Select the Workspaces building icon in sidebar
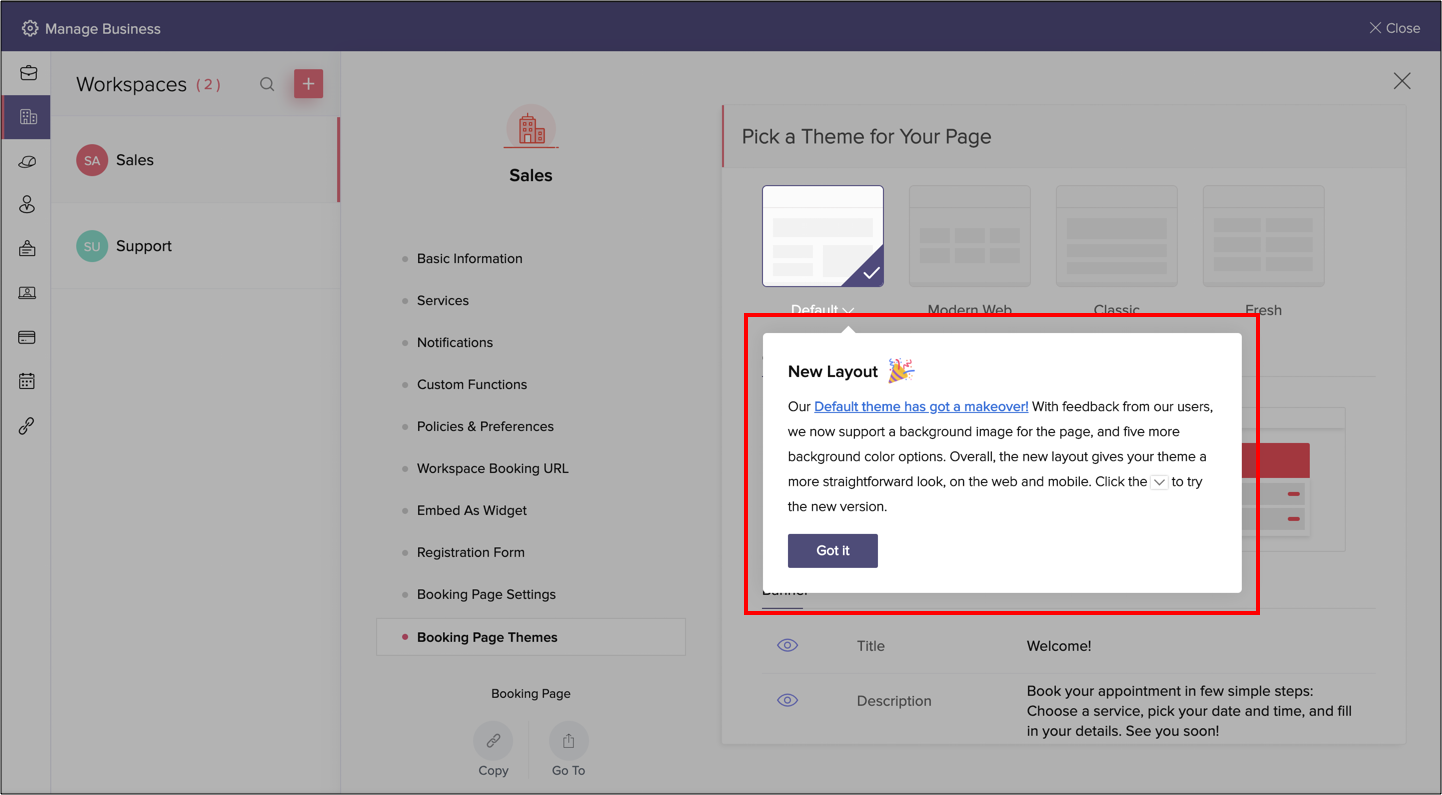Screen dimensions: 1442x795 coord(28,117)
